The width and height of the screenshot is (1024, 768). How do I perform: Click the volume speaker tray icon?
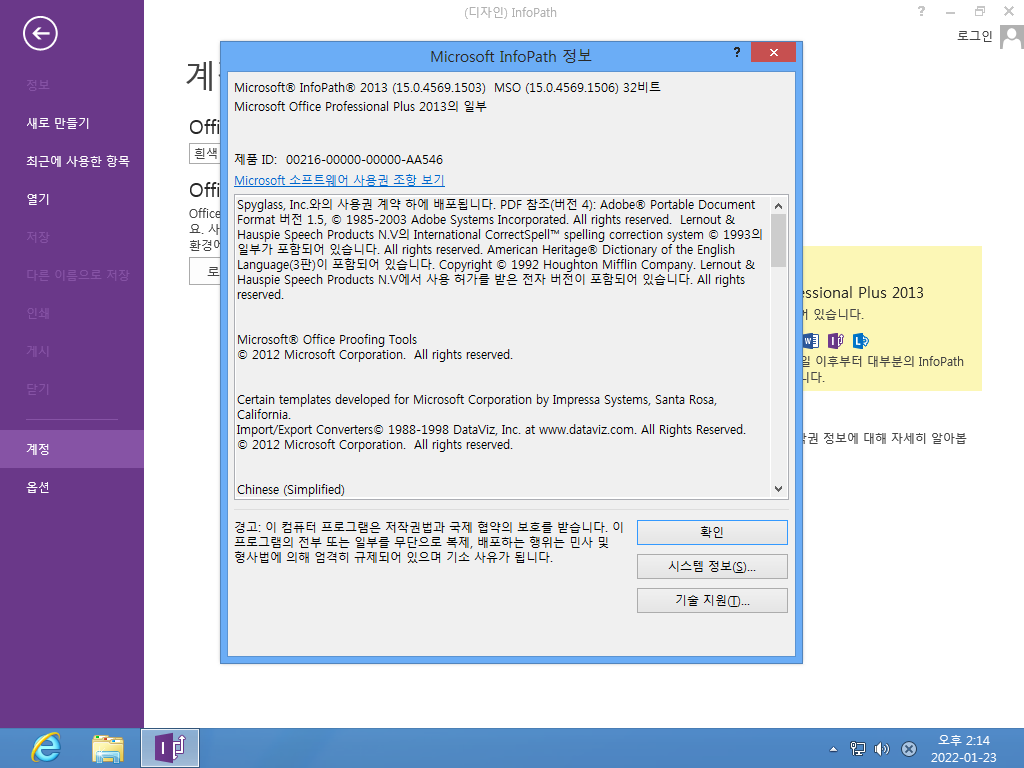point(882,749)
